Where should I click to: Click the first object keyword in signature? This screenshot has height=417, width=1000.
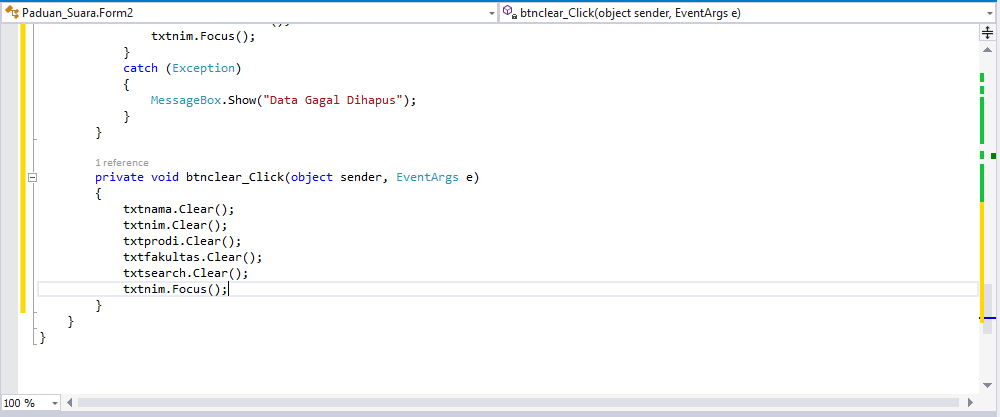point(312,177)
